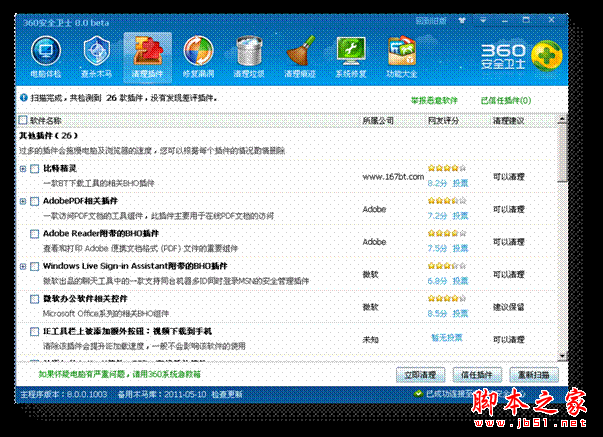Image resolution: width=603 pixels, height=437 pixels.
Task: Click the 重新扫描 rescan button
Action: (x=534, y=375)
